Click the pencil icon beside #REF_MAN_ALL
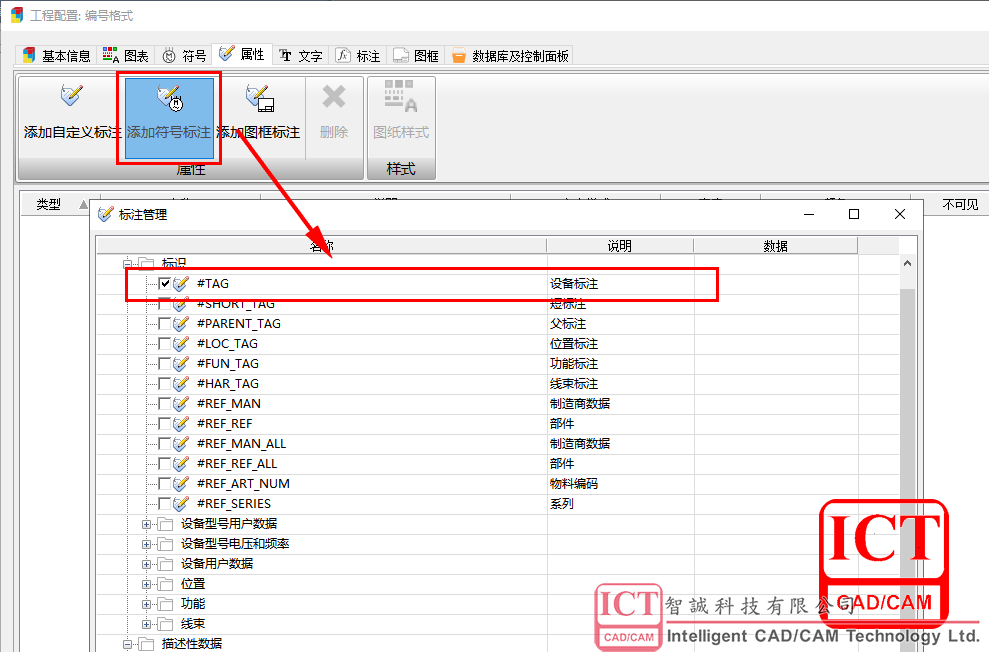 click(x=181, y=444)
